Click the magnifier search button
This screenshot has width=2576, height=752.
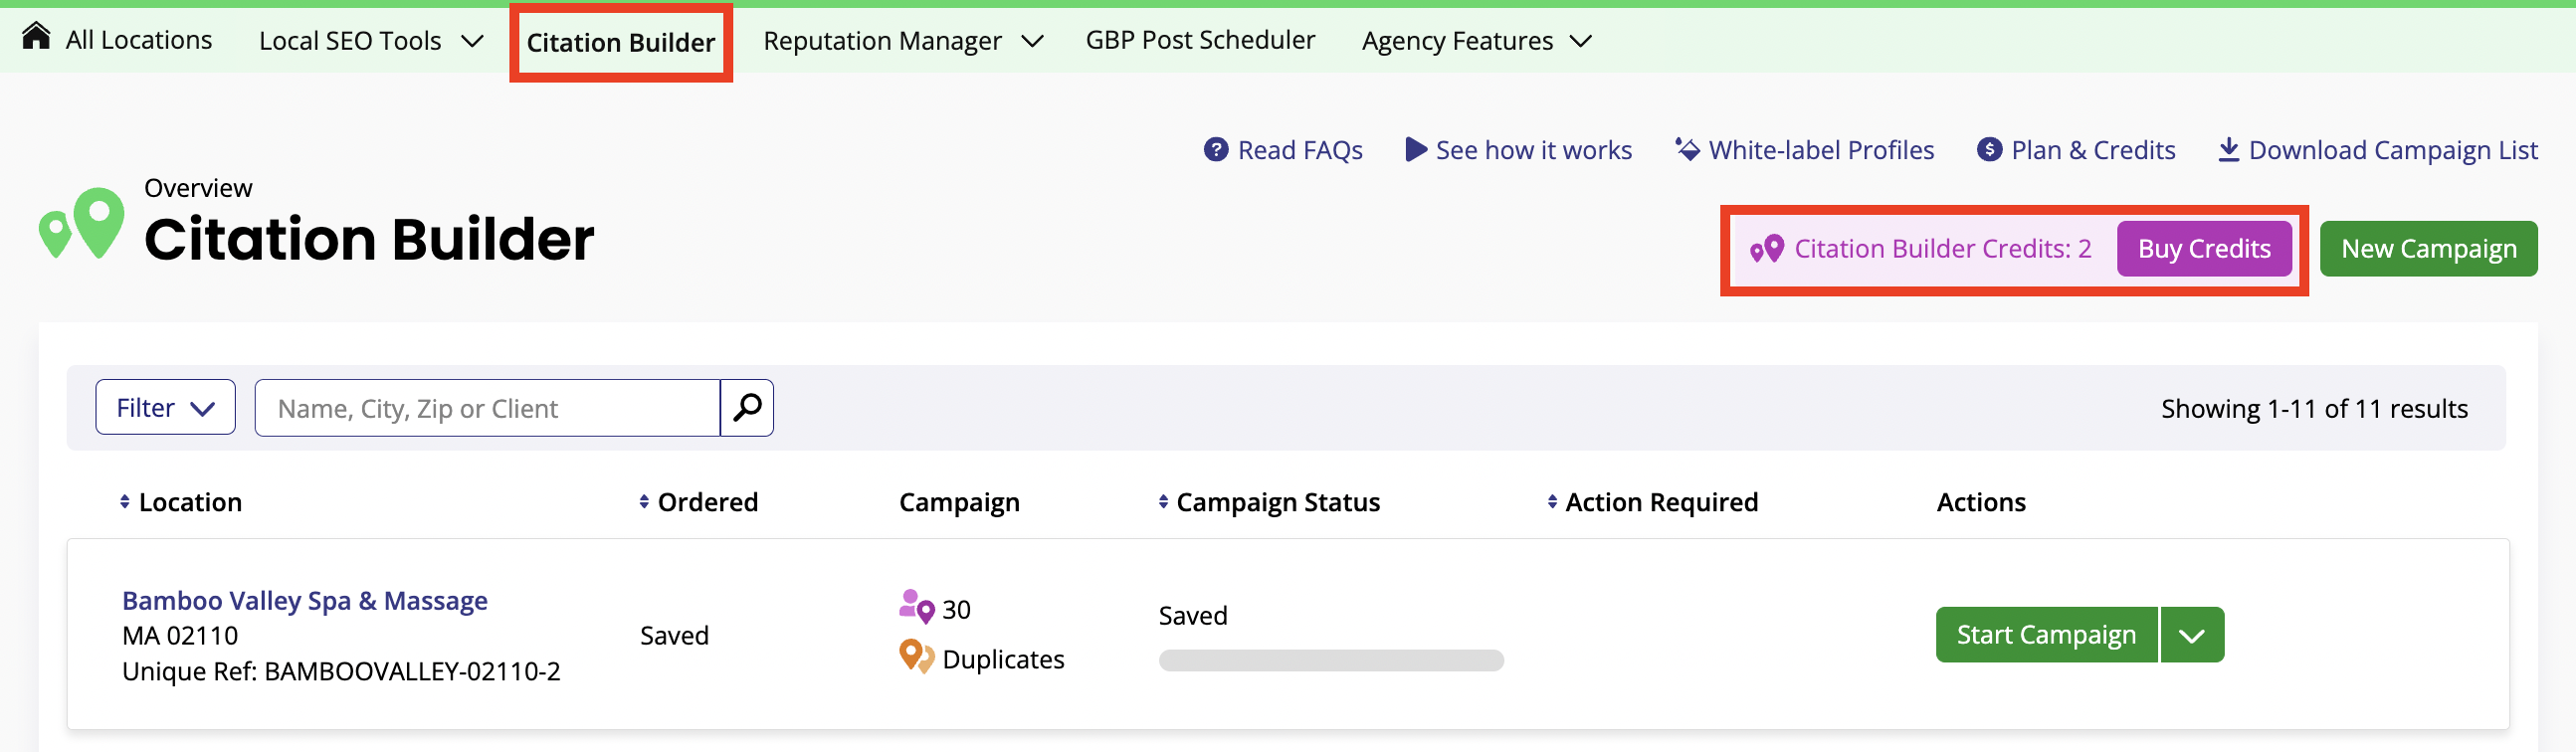click(747, 408)
